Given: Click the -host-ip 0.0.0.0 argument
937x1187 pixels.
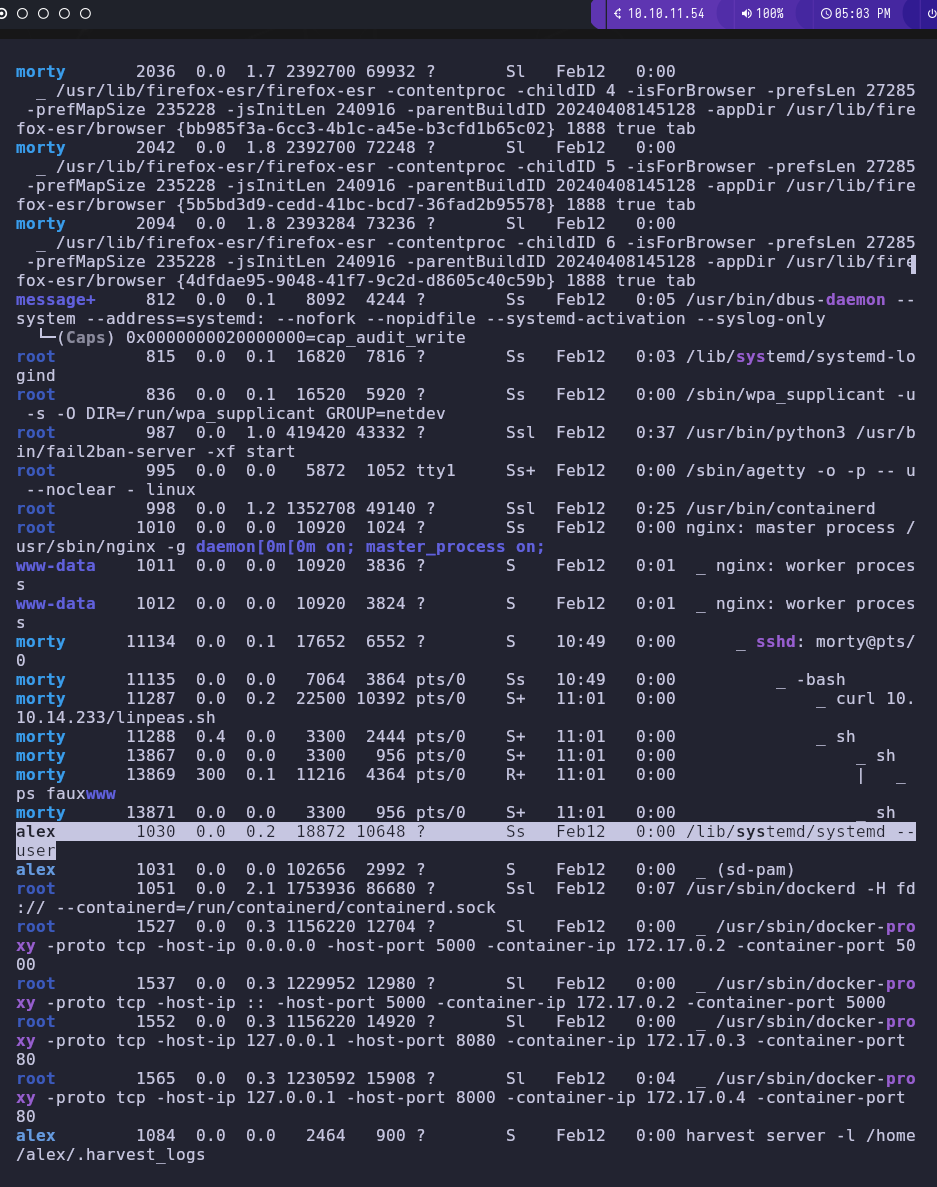Looking at the screenshot, I should point(235,946).
